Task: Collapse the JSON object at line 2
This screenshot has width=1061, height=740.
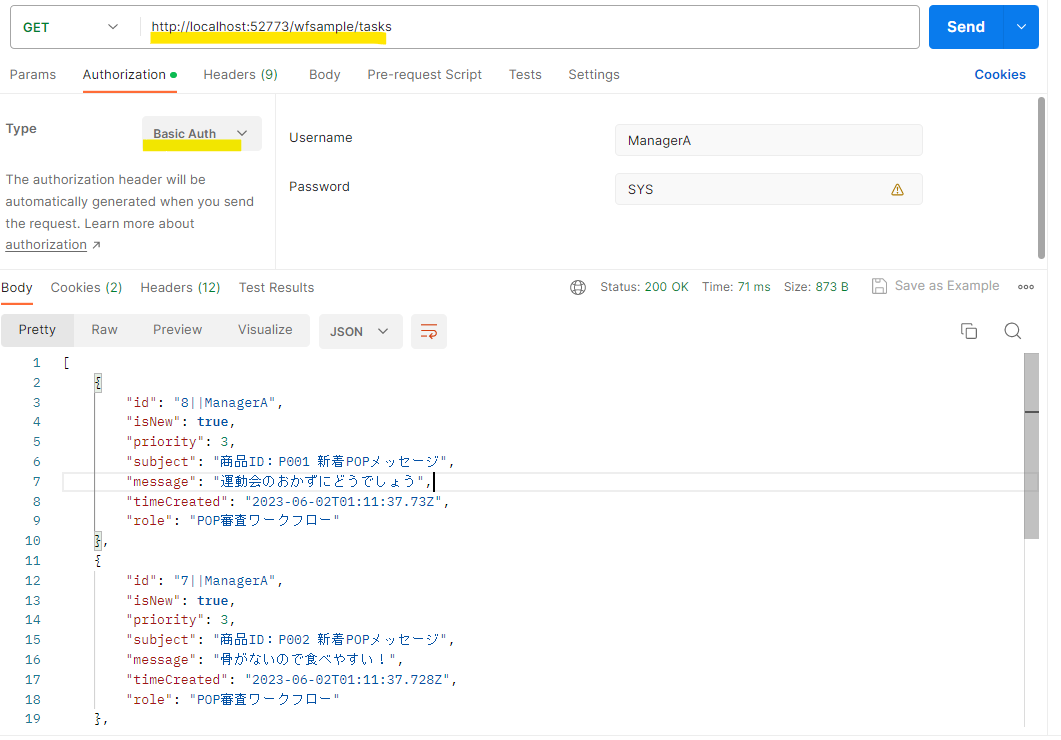Action: 98,383
